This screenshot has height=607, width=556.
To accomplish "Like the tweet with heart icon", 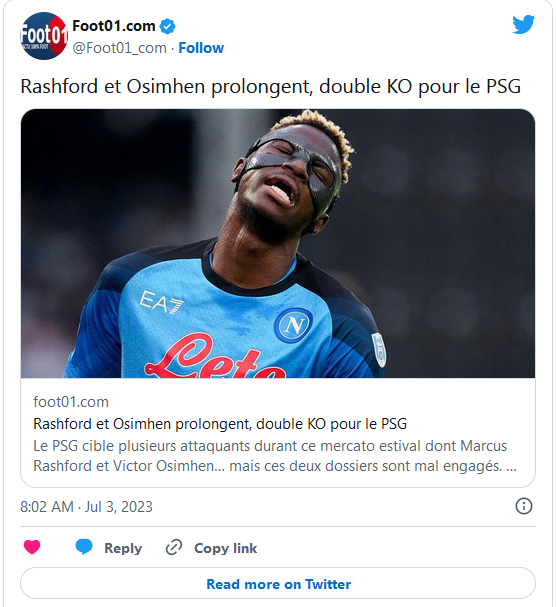I will click(32, 547).
